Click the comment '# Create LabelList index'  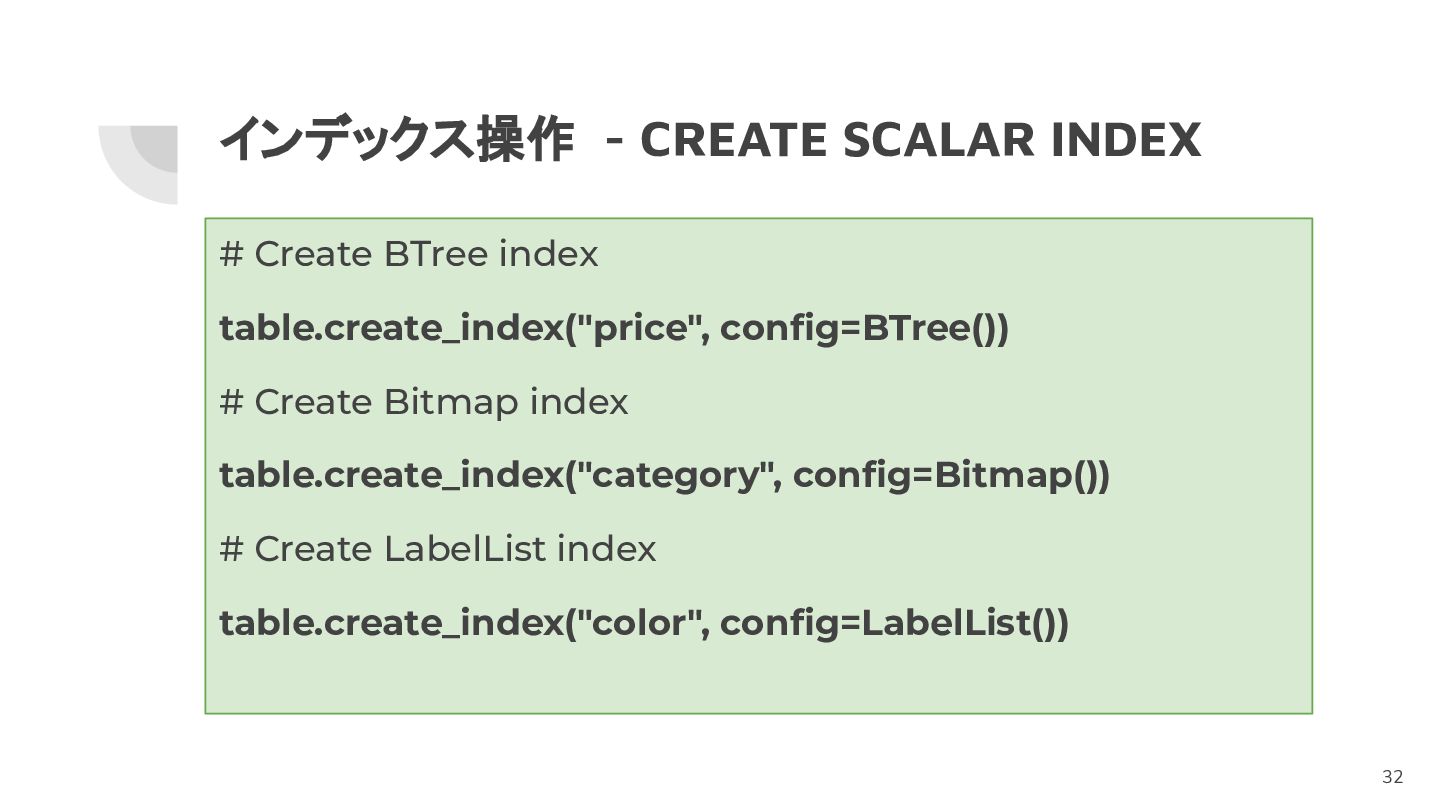click(x=438, y=549)
